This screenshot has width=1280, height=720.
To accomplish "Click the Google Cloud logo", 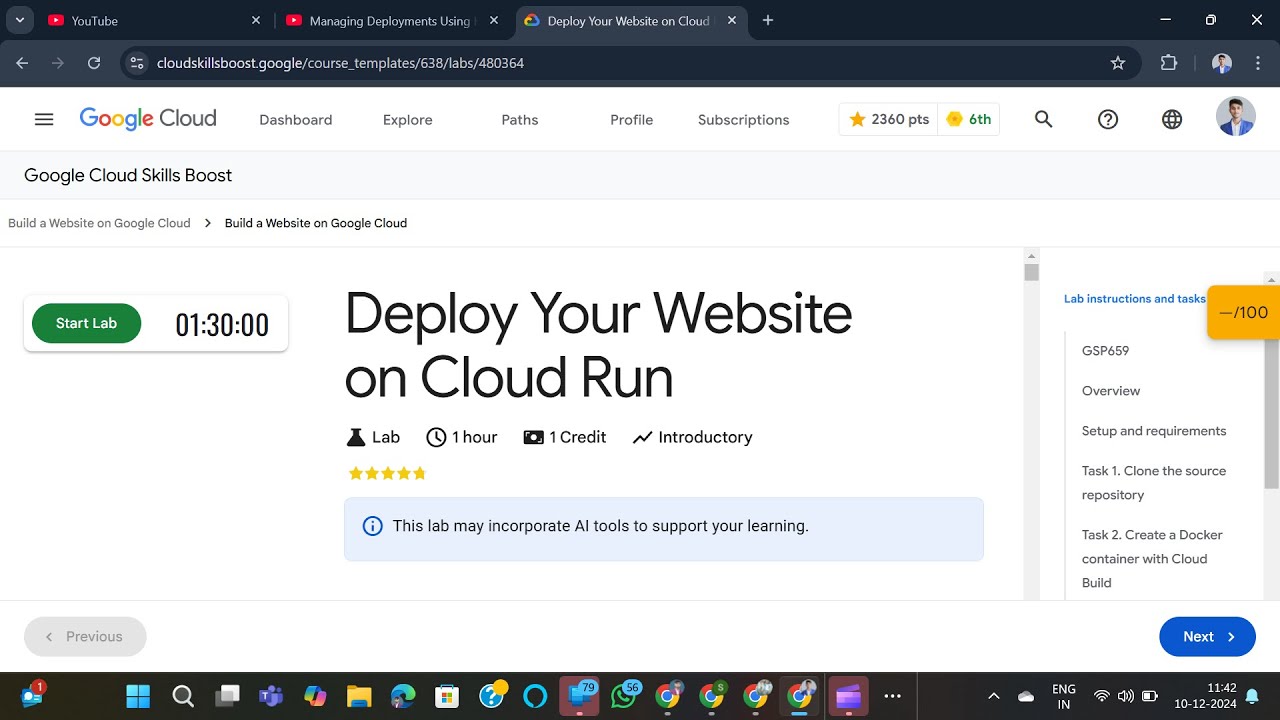I will [x=148, y=119].
